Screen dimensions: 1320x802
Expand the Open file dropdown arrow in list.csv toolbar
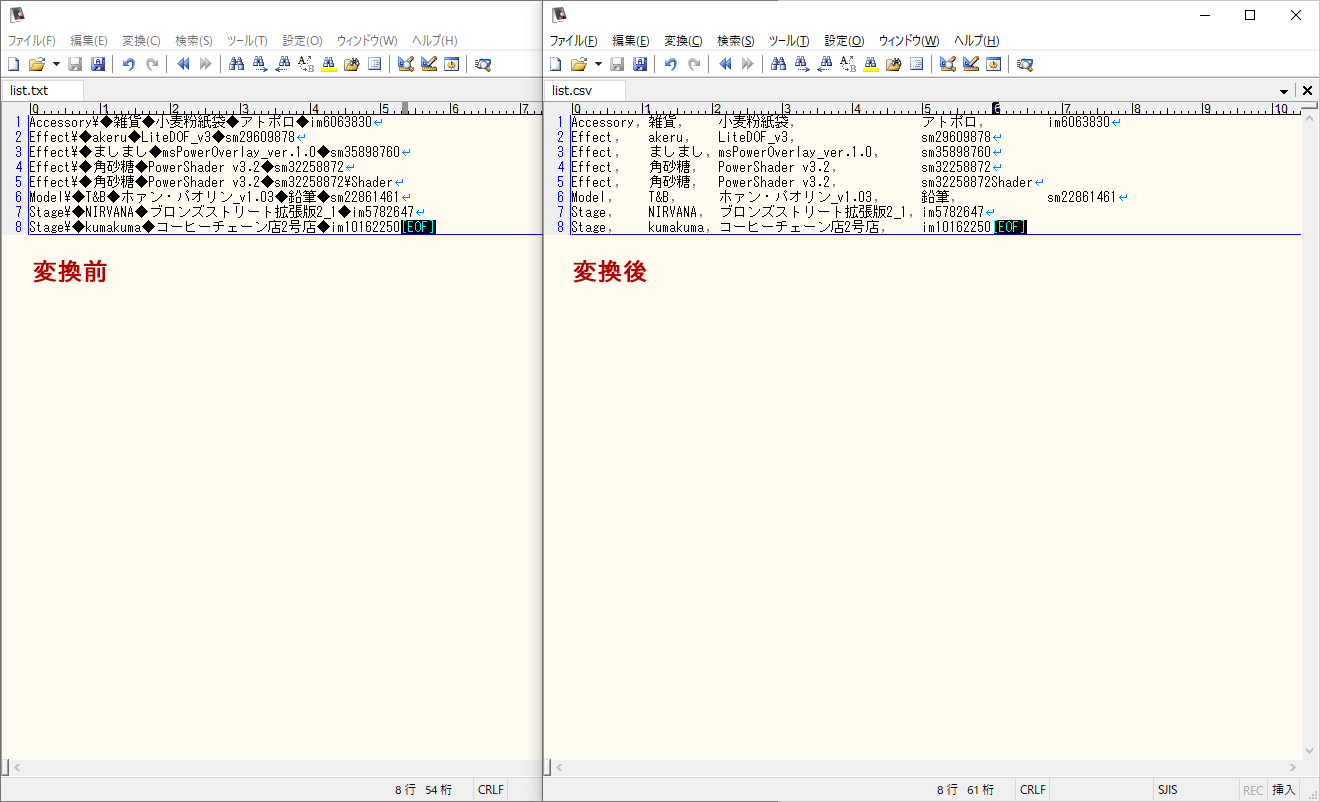click(x=598, y=64)
